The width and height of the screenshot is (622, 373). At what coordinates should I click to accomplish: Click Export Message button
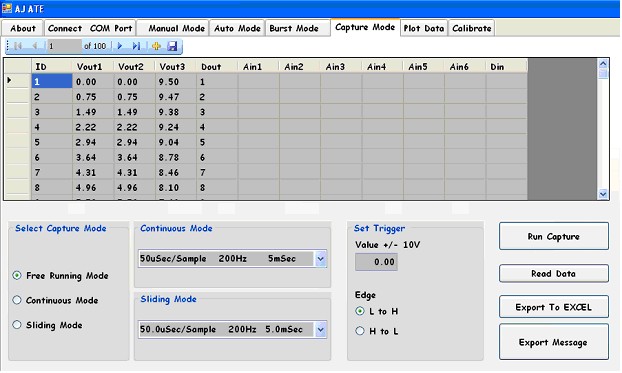[554, 342]
